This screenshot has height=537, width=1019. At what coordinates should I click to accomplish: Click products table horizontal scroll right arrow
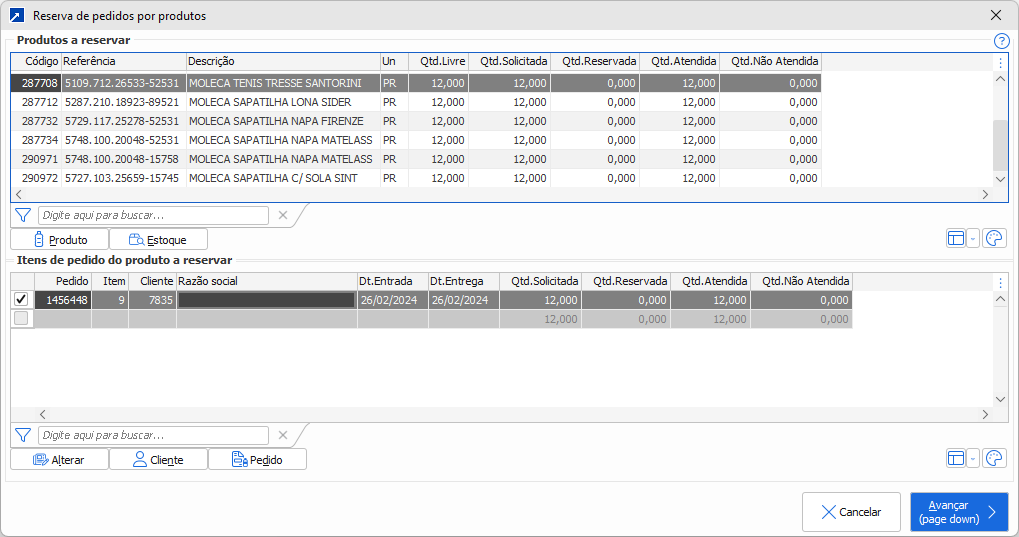click(x=985, y=194)
